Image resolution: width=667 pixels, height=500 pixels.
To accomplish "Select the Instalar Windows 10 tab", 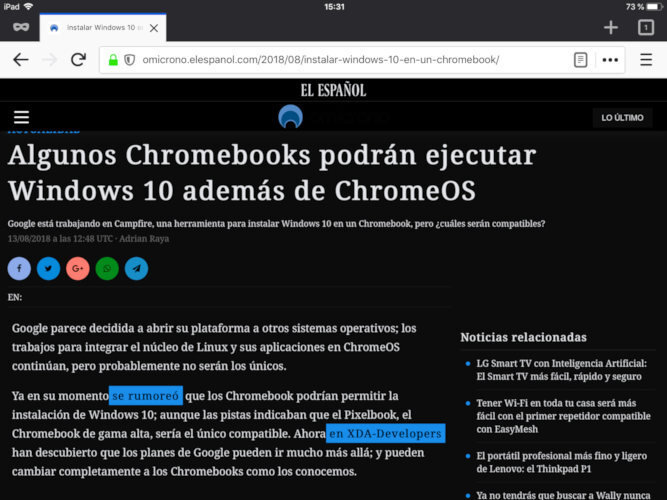I will pyautogui.click(x=103, y=28).
